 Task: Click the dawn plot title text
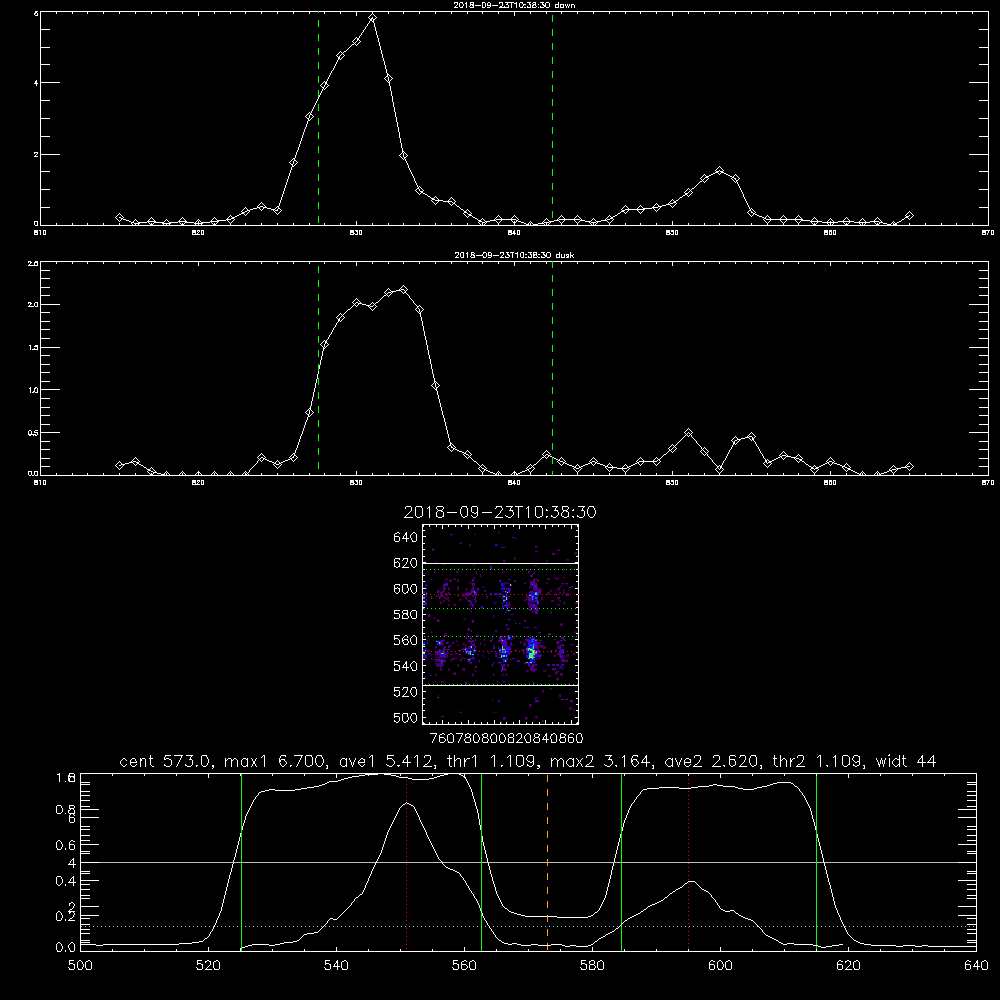click(514, 5)
